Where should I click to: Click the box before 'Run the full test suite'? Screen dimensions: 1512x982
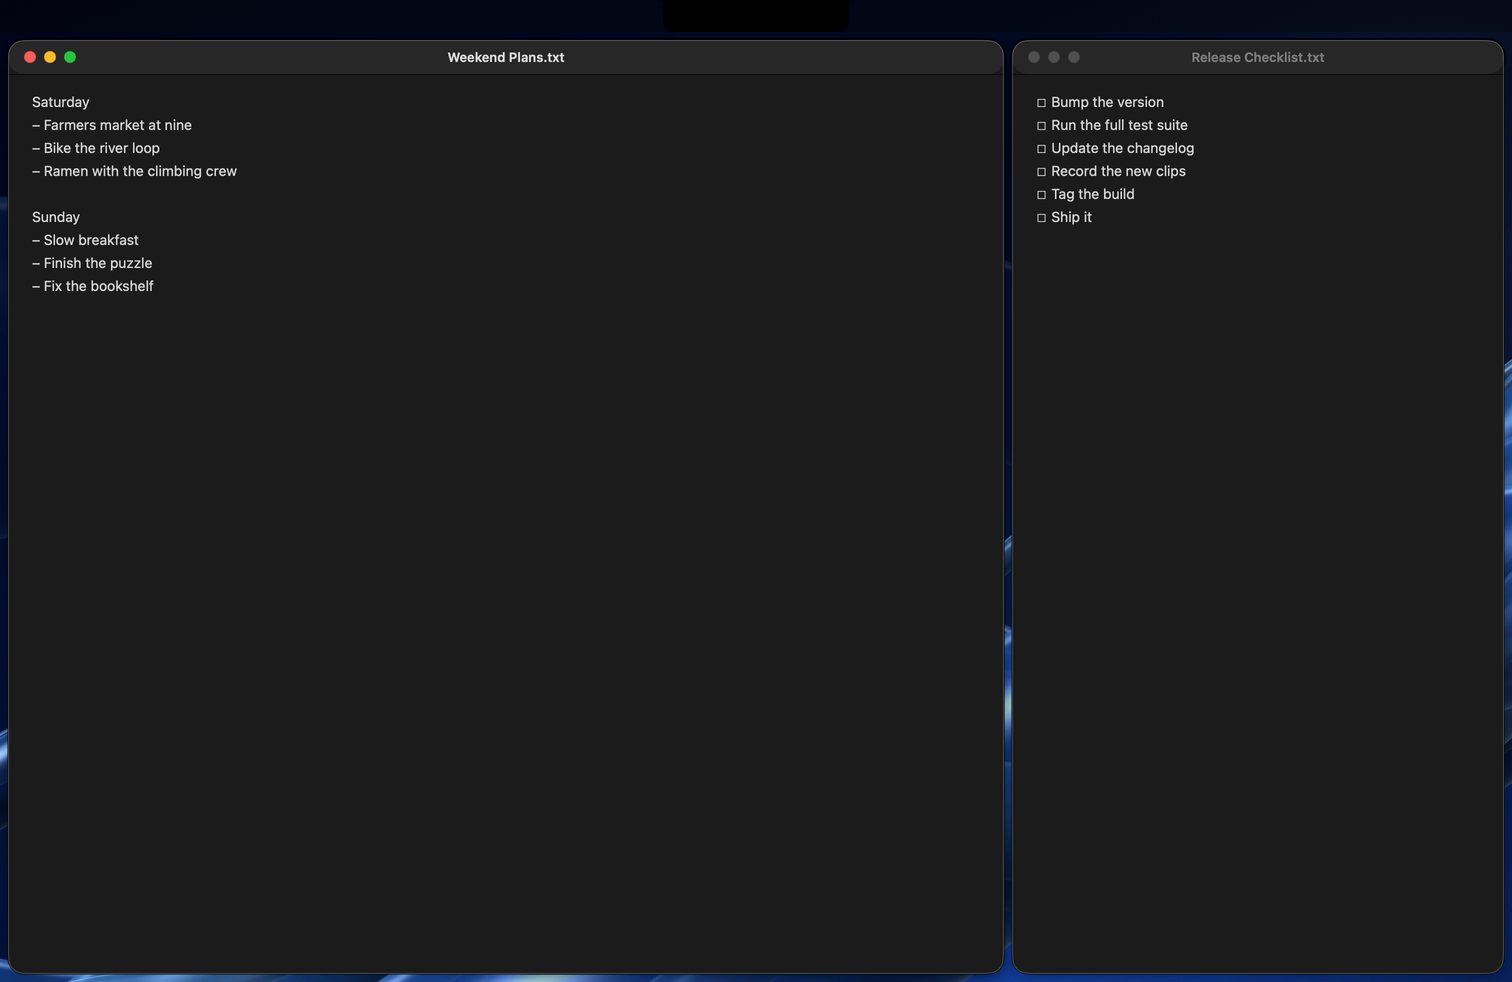point(1041,126)
